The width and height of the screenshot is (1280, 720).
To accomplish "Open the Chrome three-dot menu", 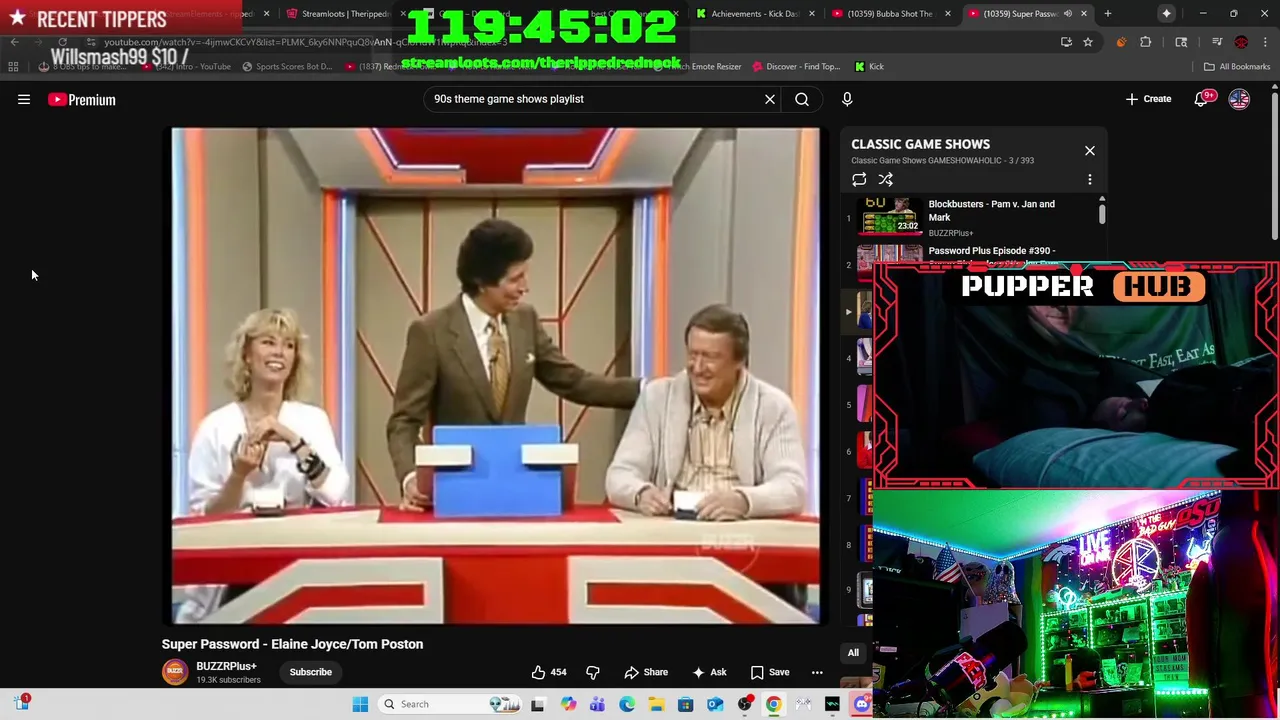I will 1265,42.
